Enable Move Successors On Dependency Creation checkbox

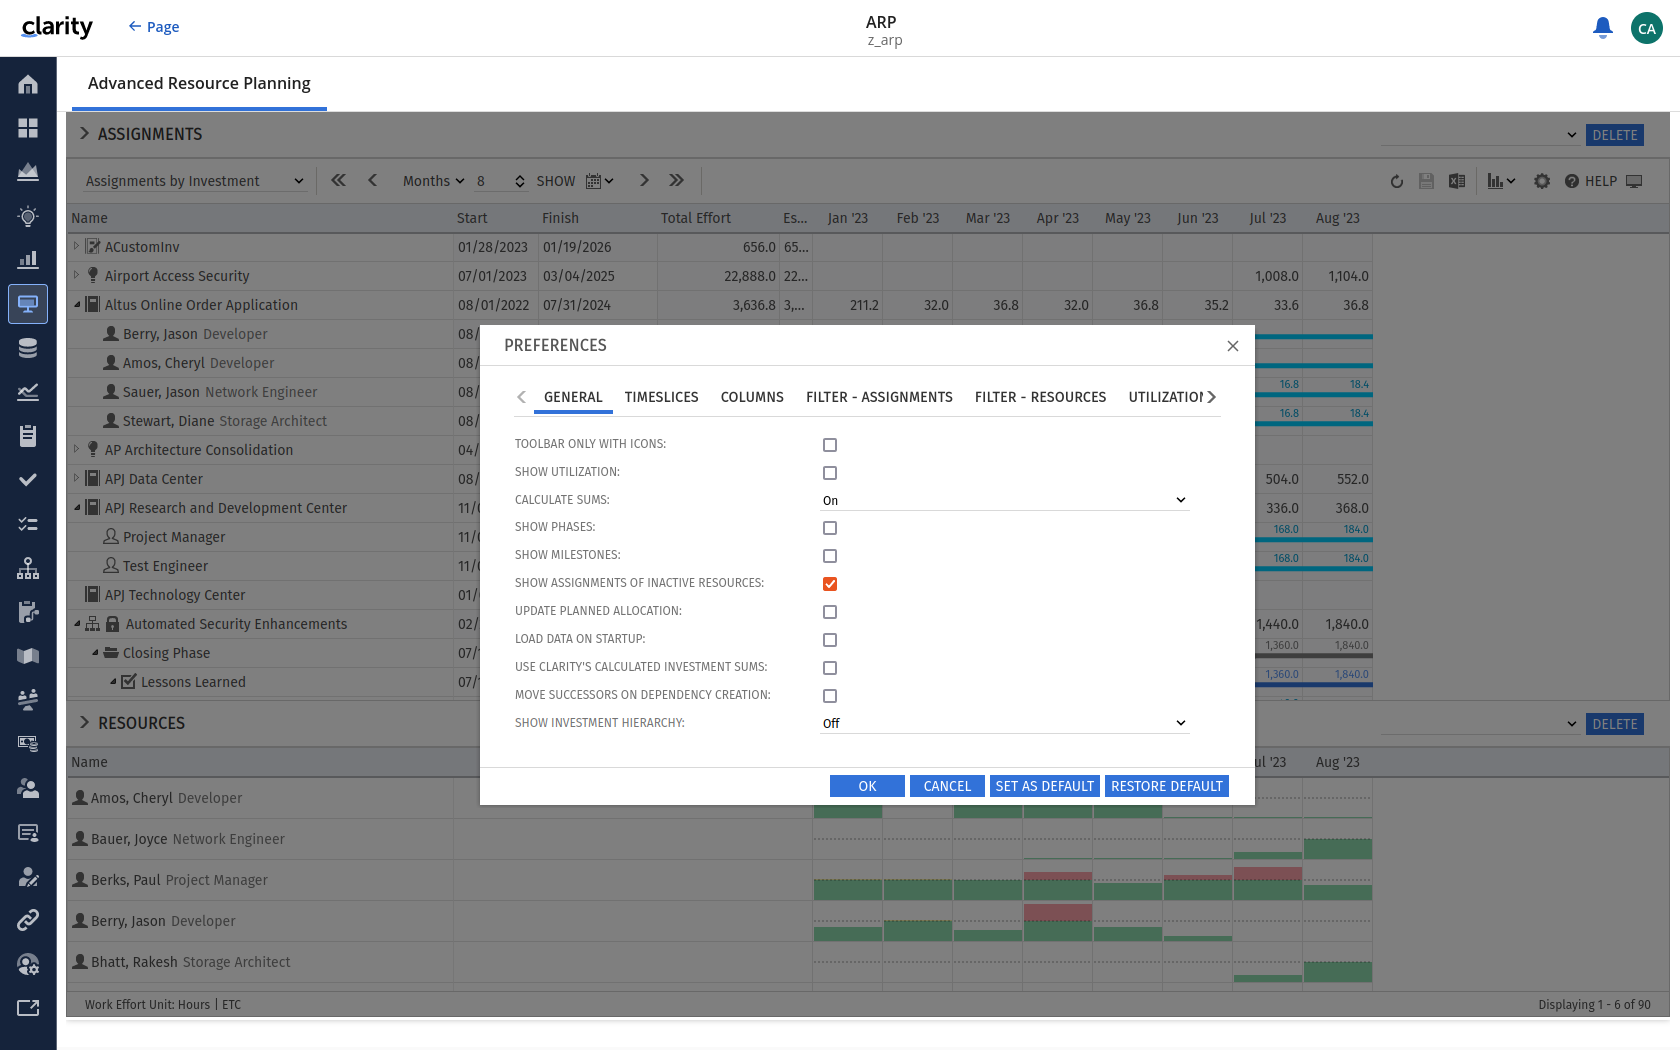pyautogui.click(x=830, y=696)
